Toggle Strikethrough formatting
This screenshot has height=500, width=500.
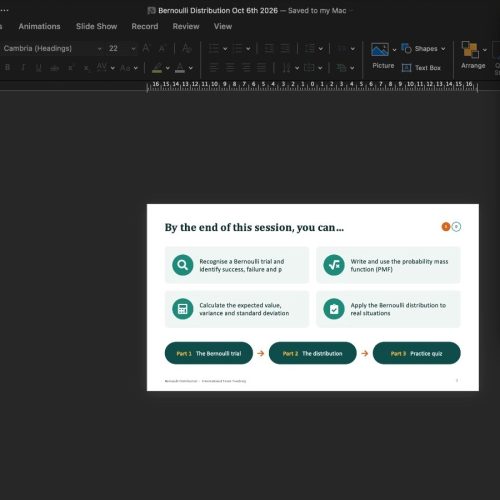coord(54,68)
